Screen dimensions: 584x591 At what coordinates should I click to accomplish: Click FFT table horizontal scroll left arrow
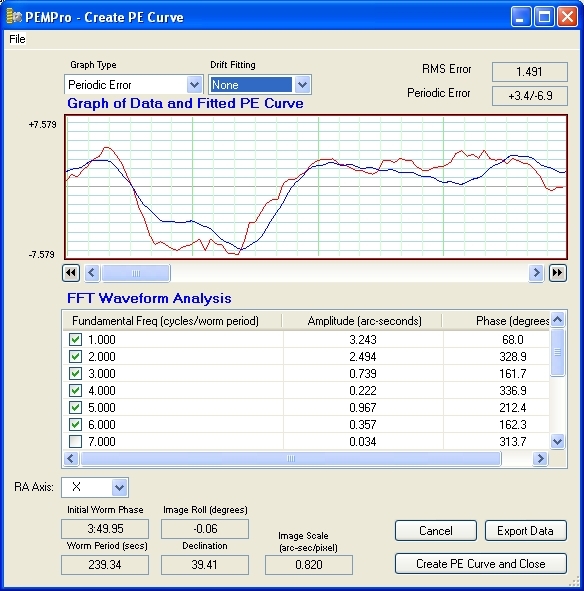(x=71, y=458)
